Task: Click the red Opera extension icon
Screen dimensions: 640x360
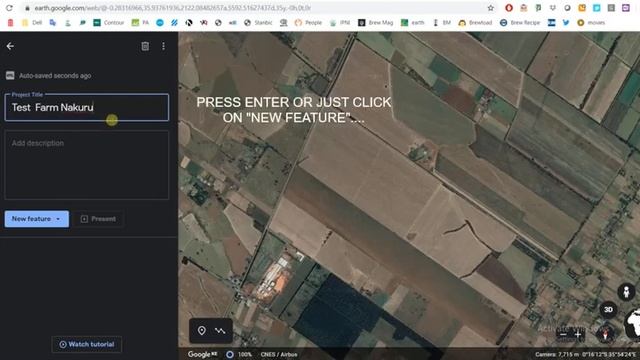Action: (x=509, y=8)
